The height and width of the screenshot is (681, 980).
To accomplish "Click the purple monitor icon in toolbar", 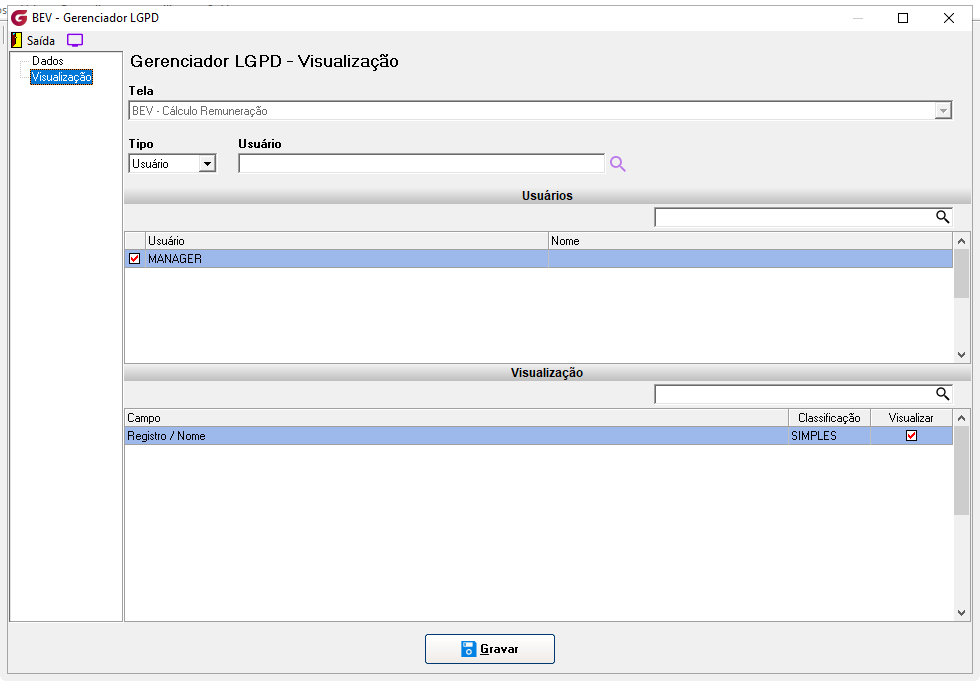I will [75, 41].
